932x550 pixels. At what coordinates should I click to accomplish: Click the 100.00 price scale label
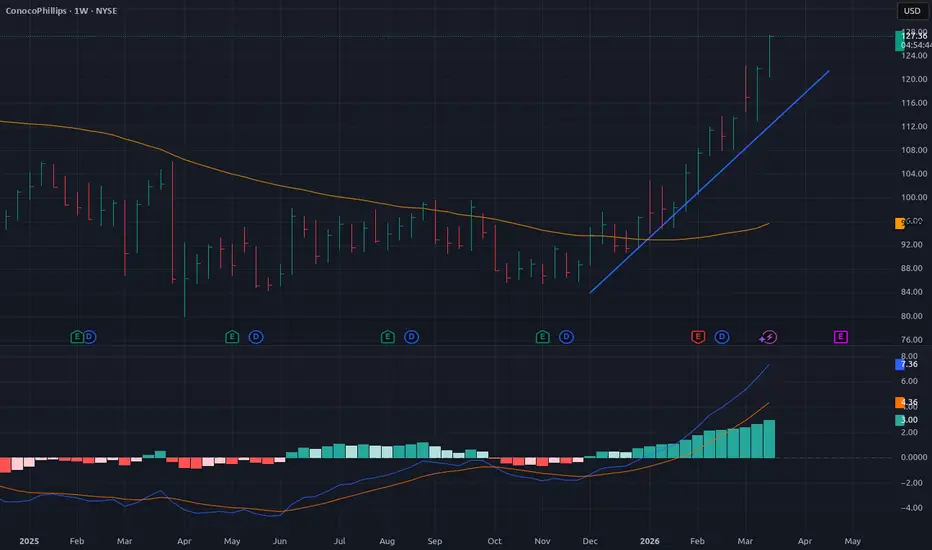[x=914, y=197]
